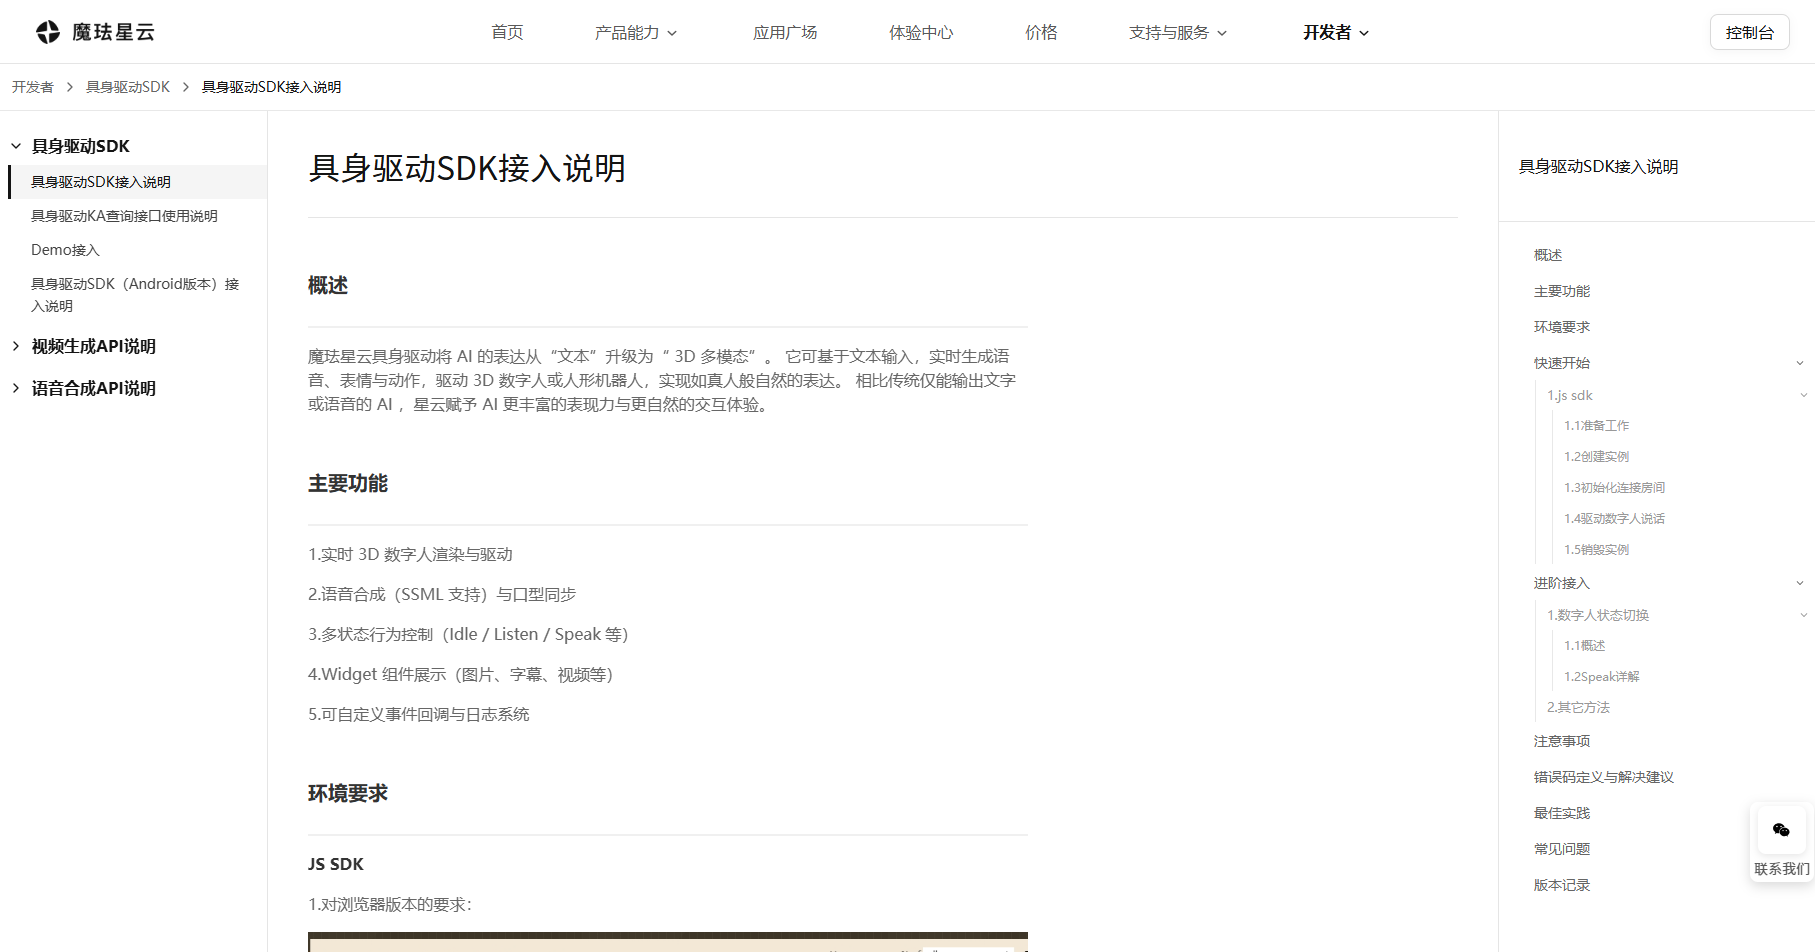Jump to 版本记录 in the page outline
Viewport: 1815px width, 952px height.
click(1562, 885)
